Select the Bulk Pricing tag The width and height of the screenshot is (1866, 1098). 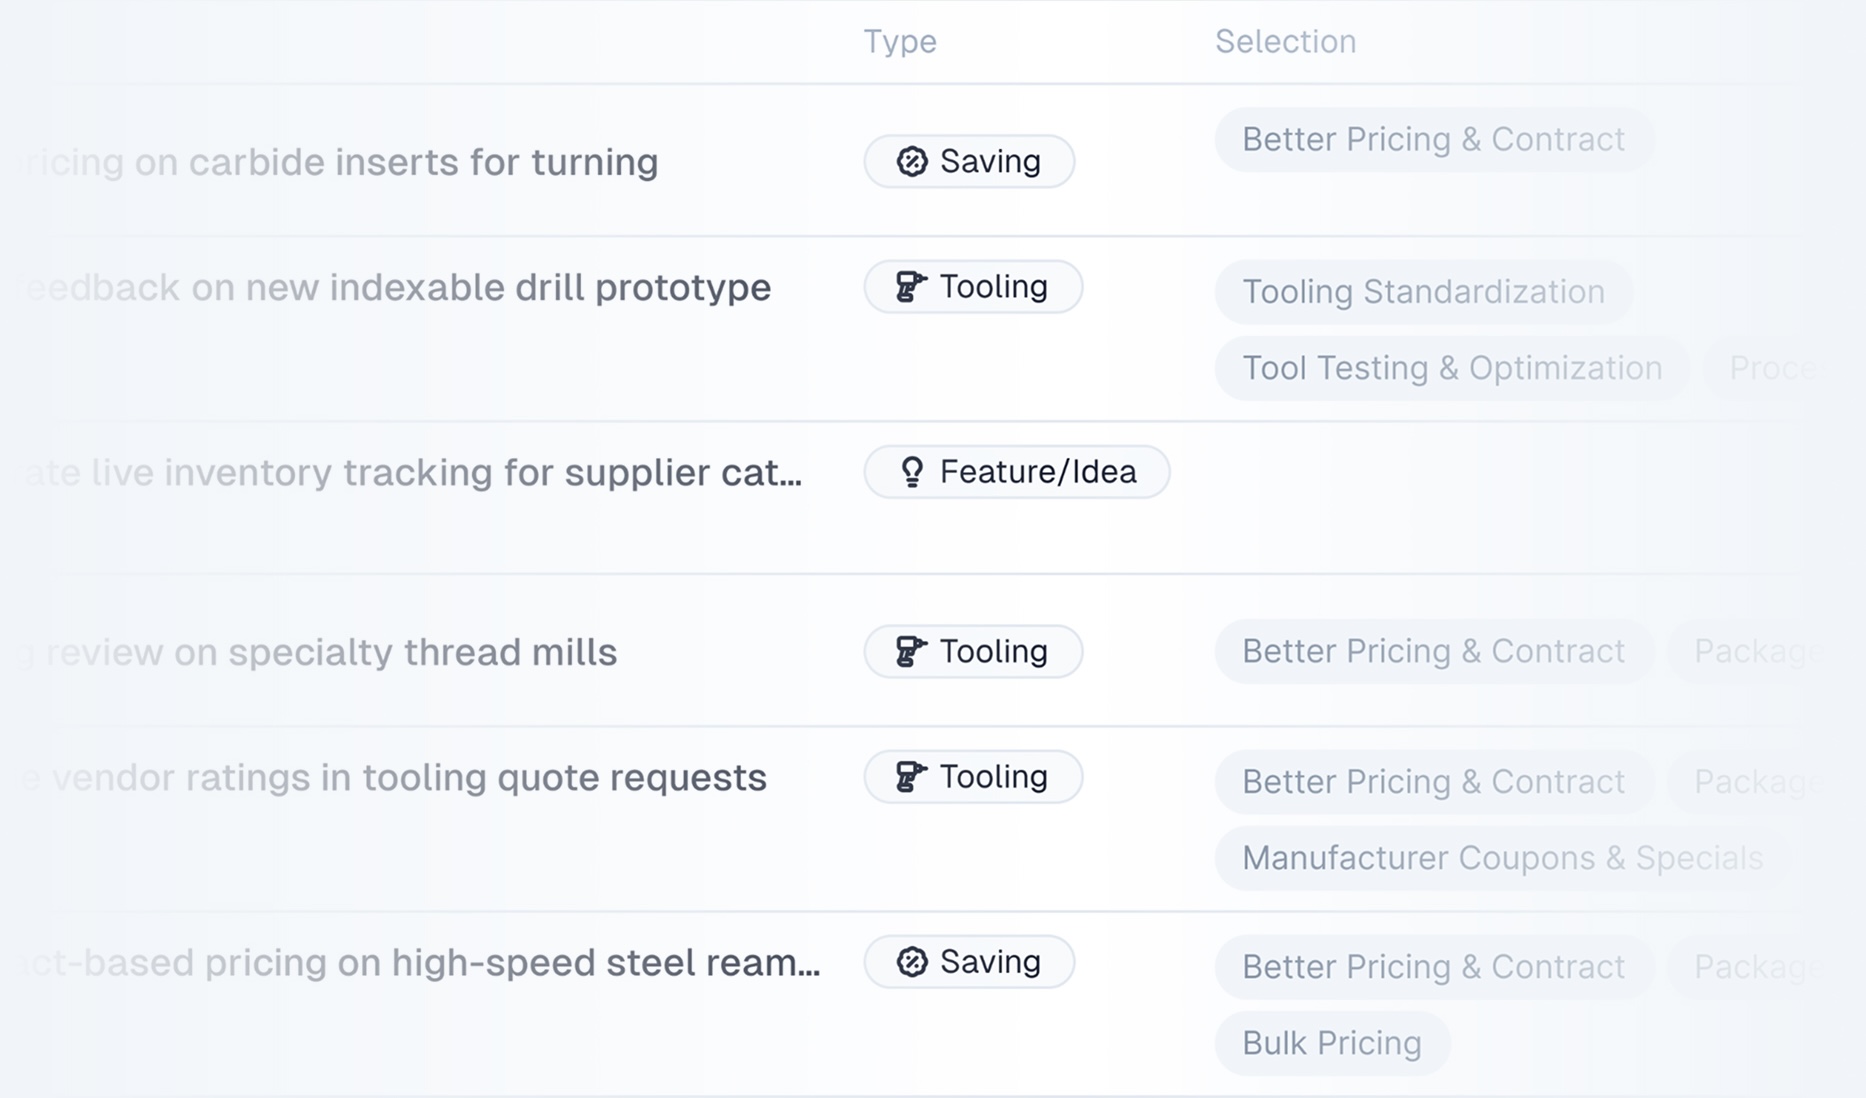(x=1332, y=1043)
